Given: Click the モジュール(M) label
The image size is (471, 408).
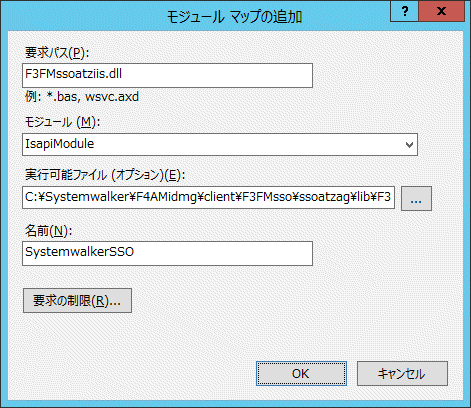Looking at the screenshot, I should point(63,122).
